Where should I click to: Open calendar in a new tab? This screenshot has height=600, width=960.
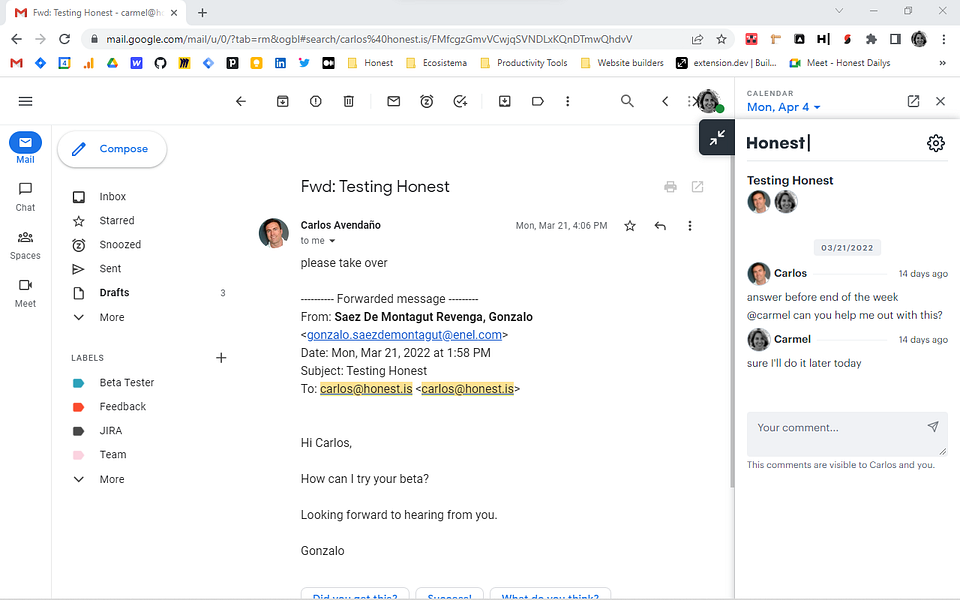pyautogui.click(x=913, y=101)
